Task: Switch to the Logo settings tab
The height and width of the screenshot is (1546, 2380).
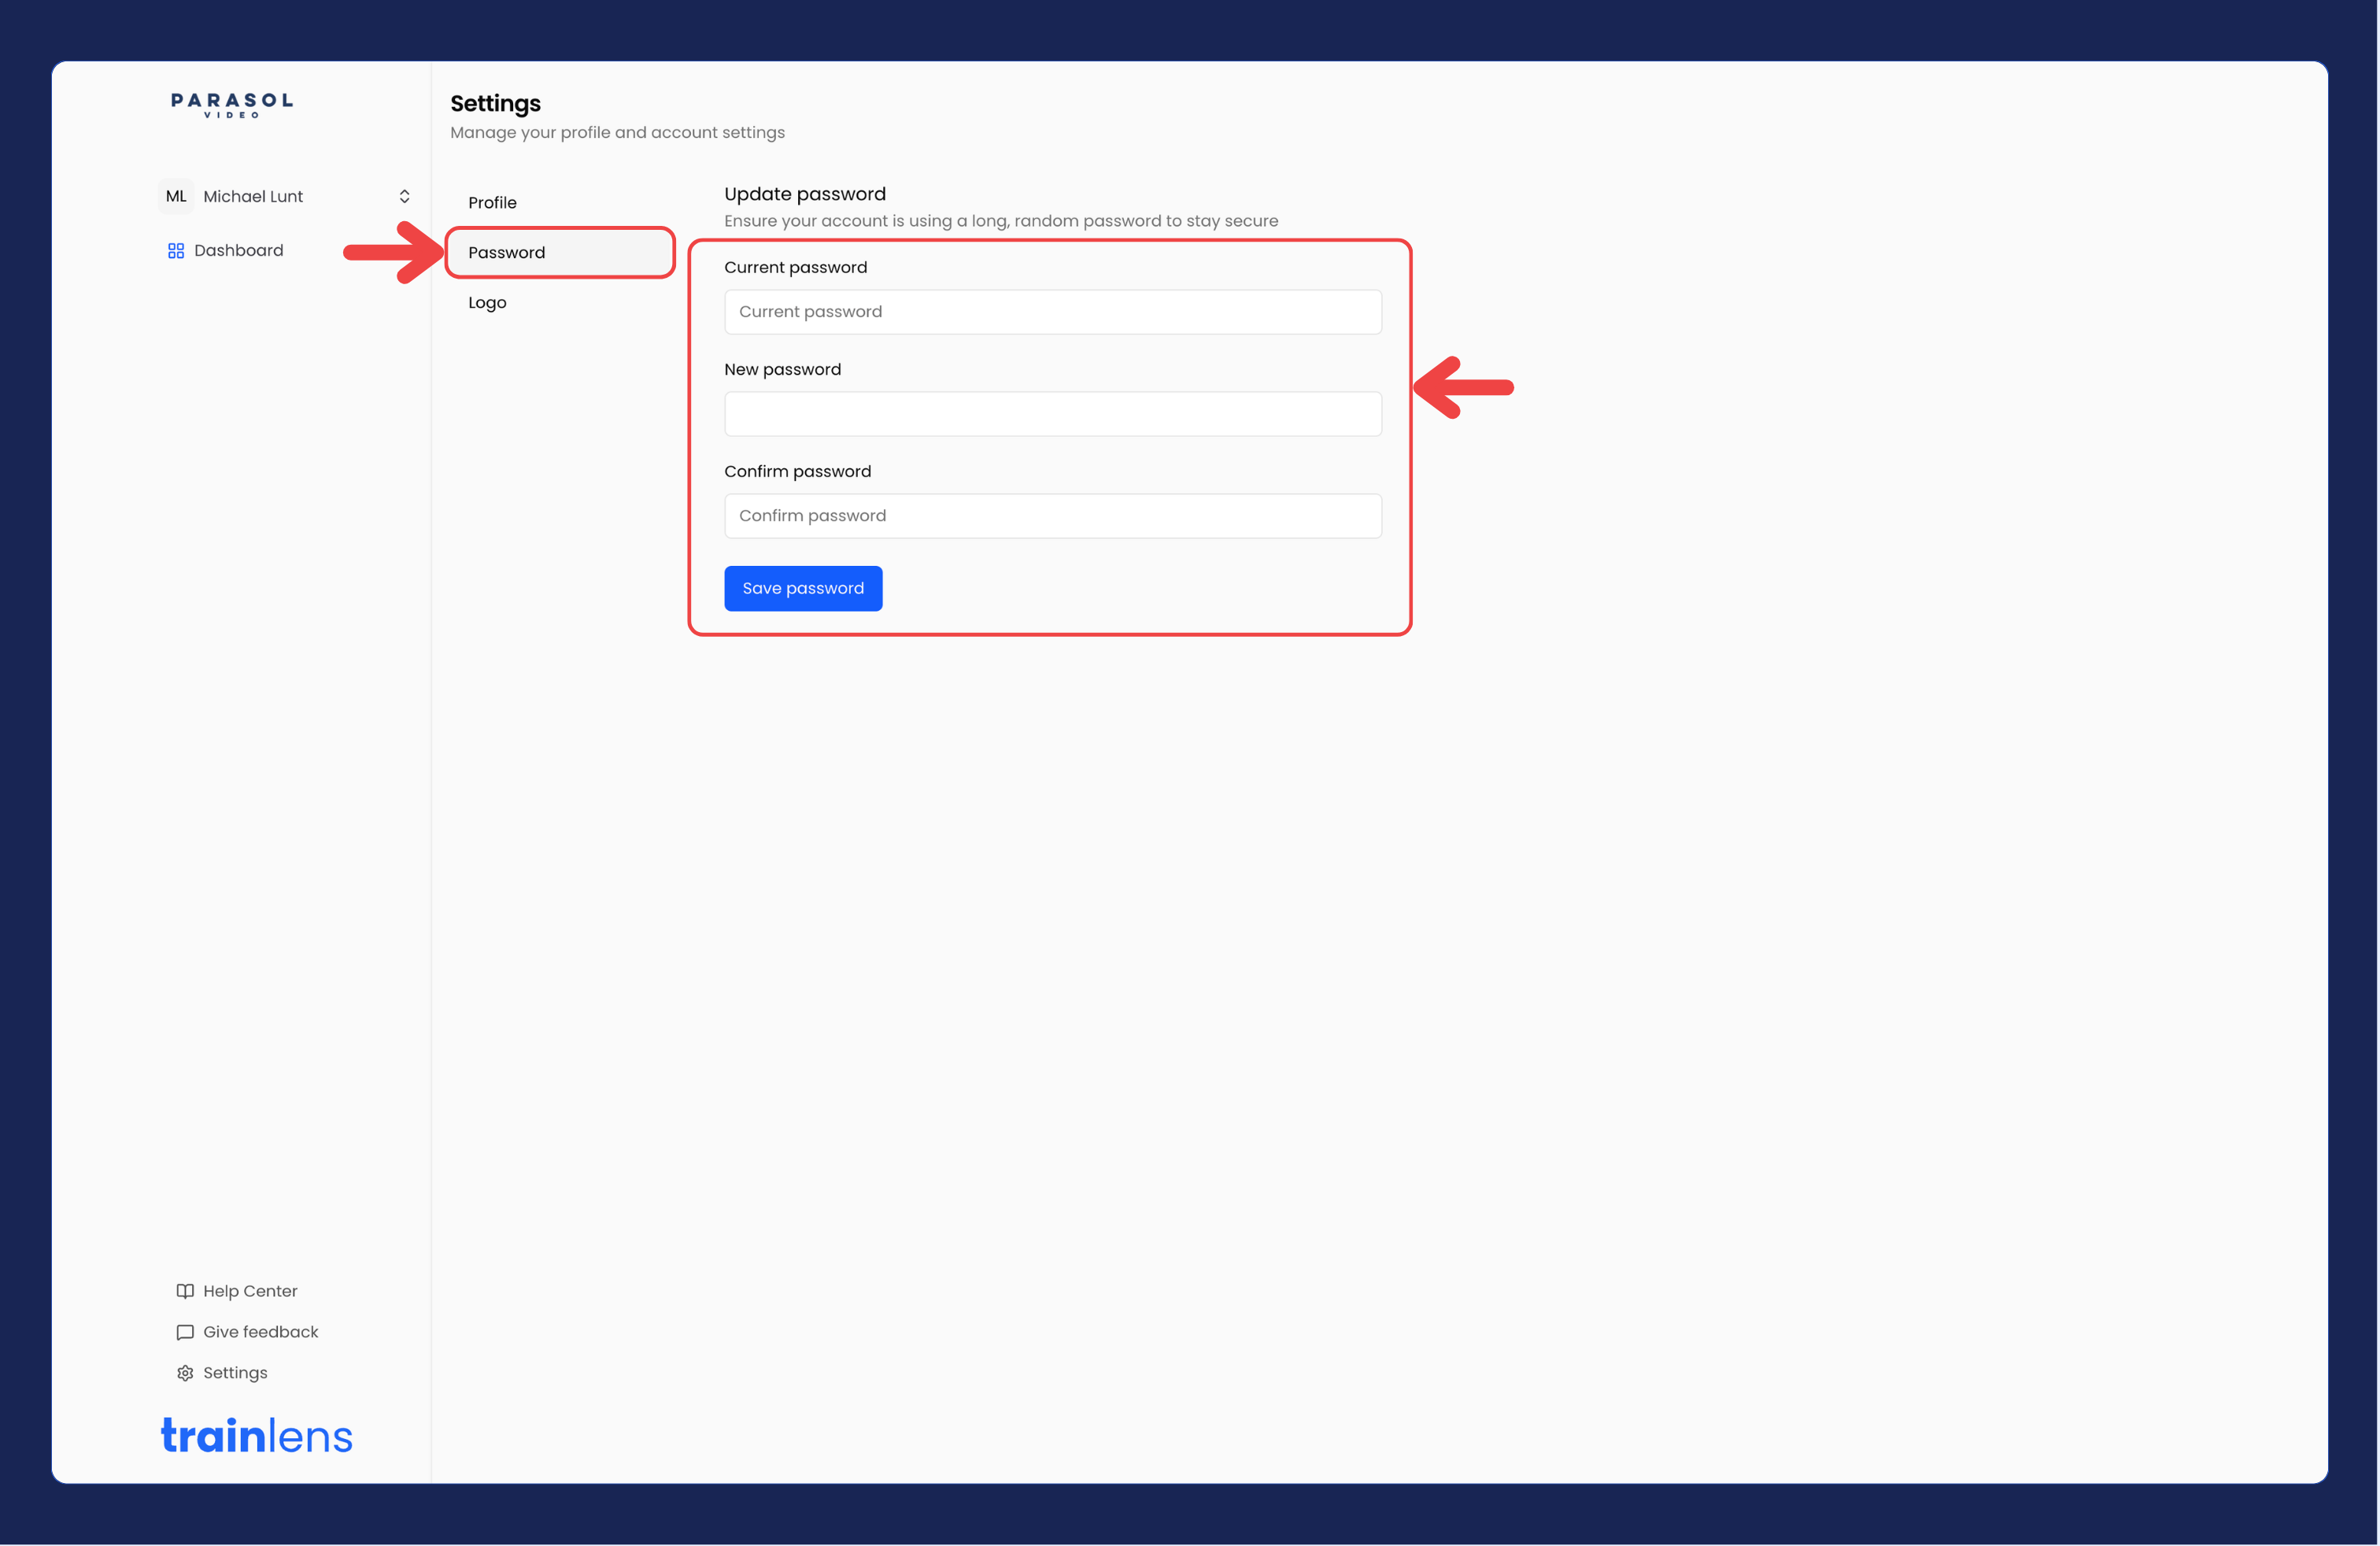Action: coord(560,302)
